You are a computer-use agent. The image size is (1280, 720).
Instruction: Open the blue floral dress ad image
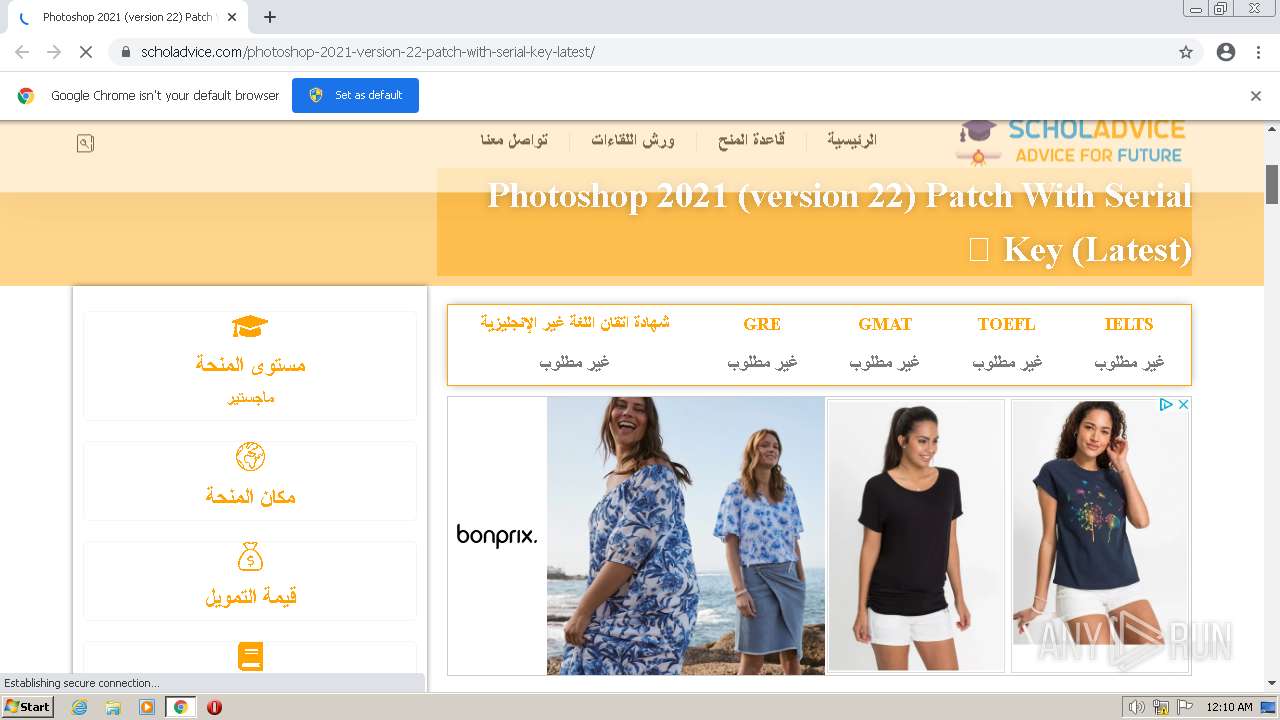pos(686,536)
